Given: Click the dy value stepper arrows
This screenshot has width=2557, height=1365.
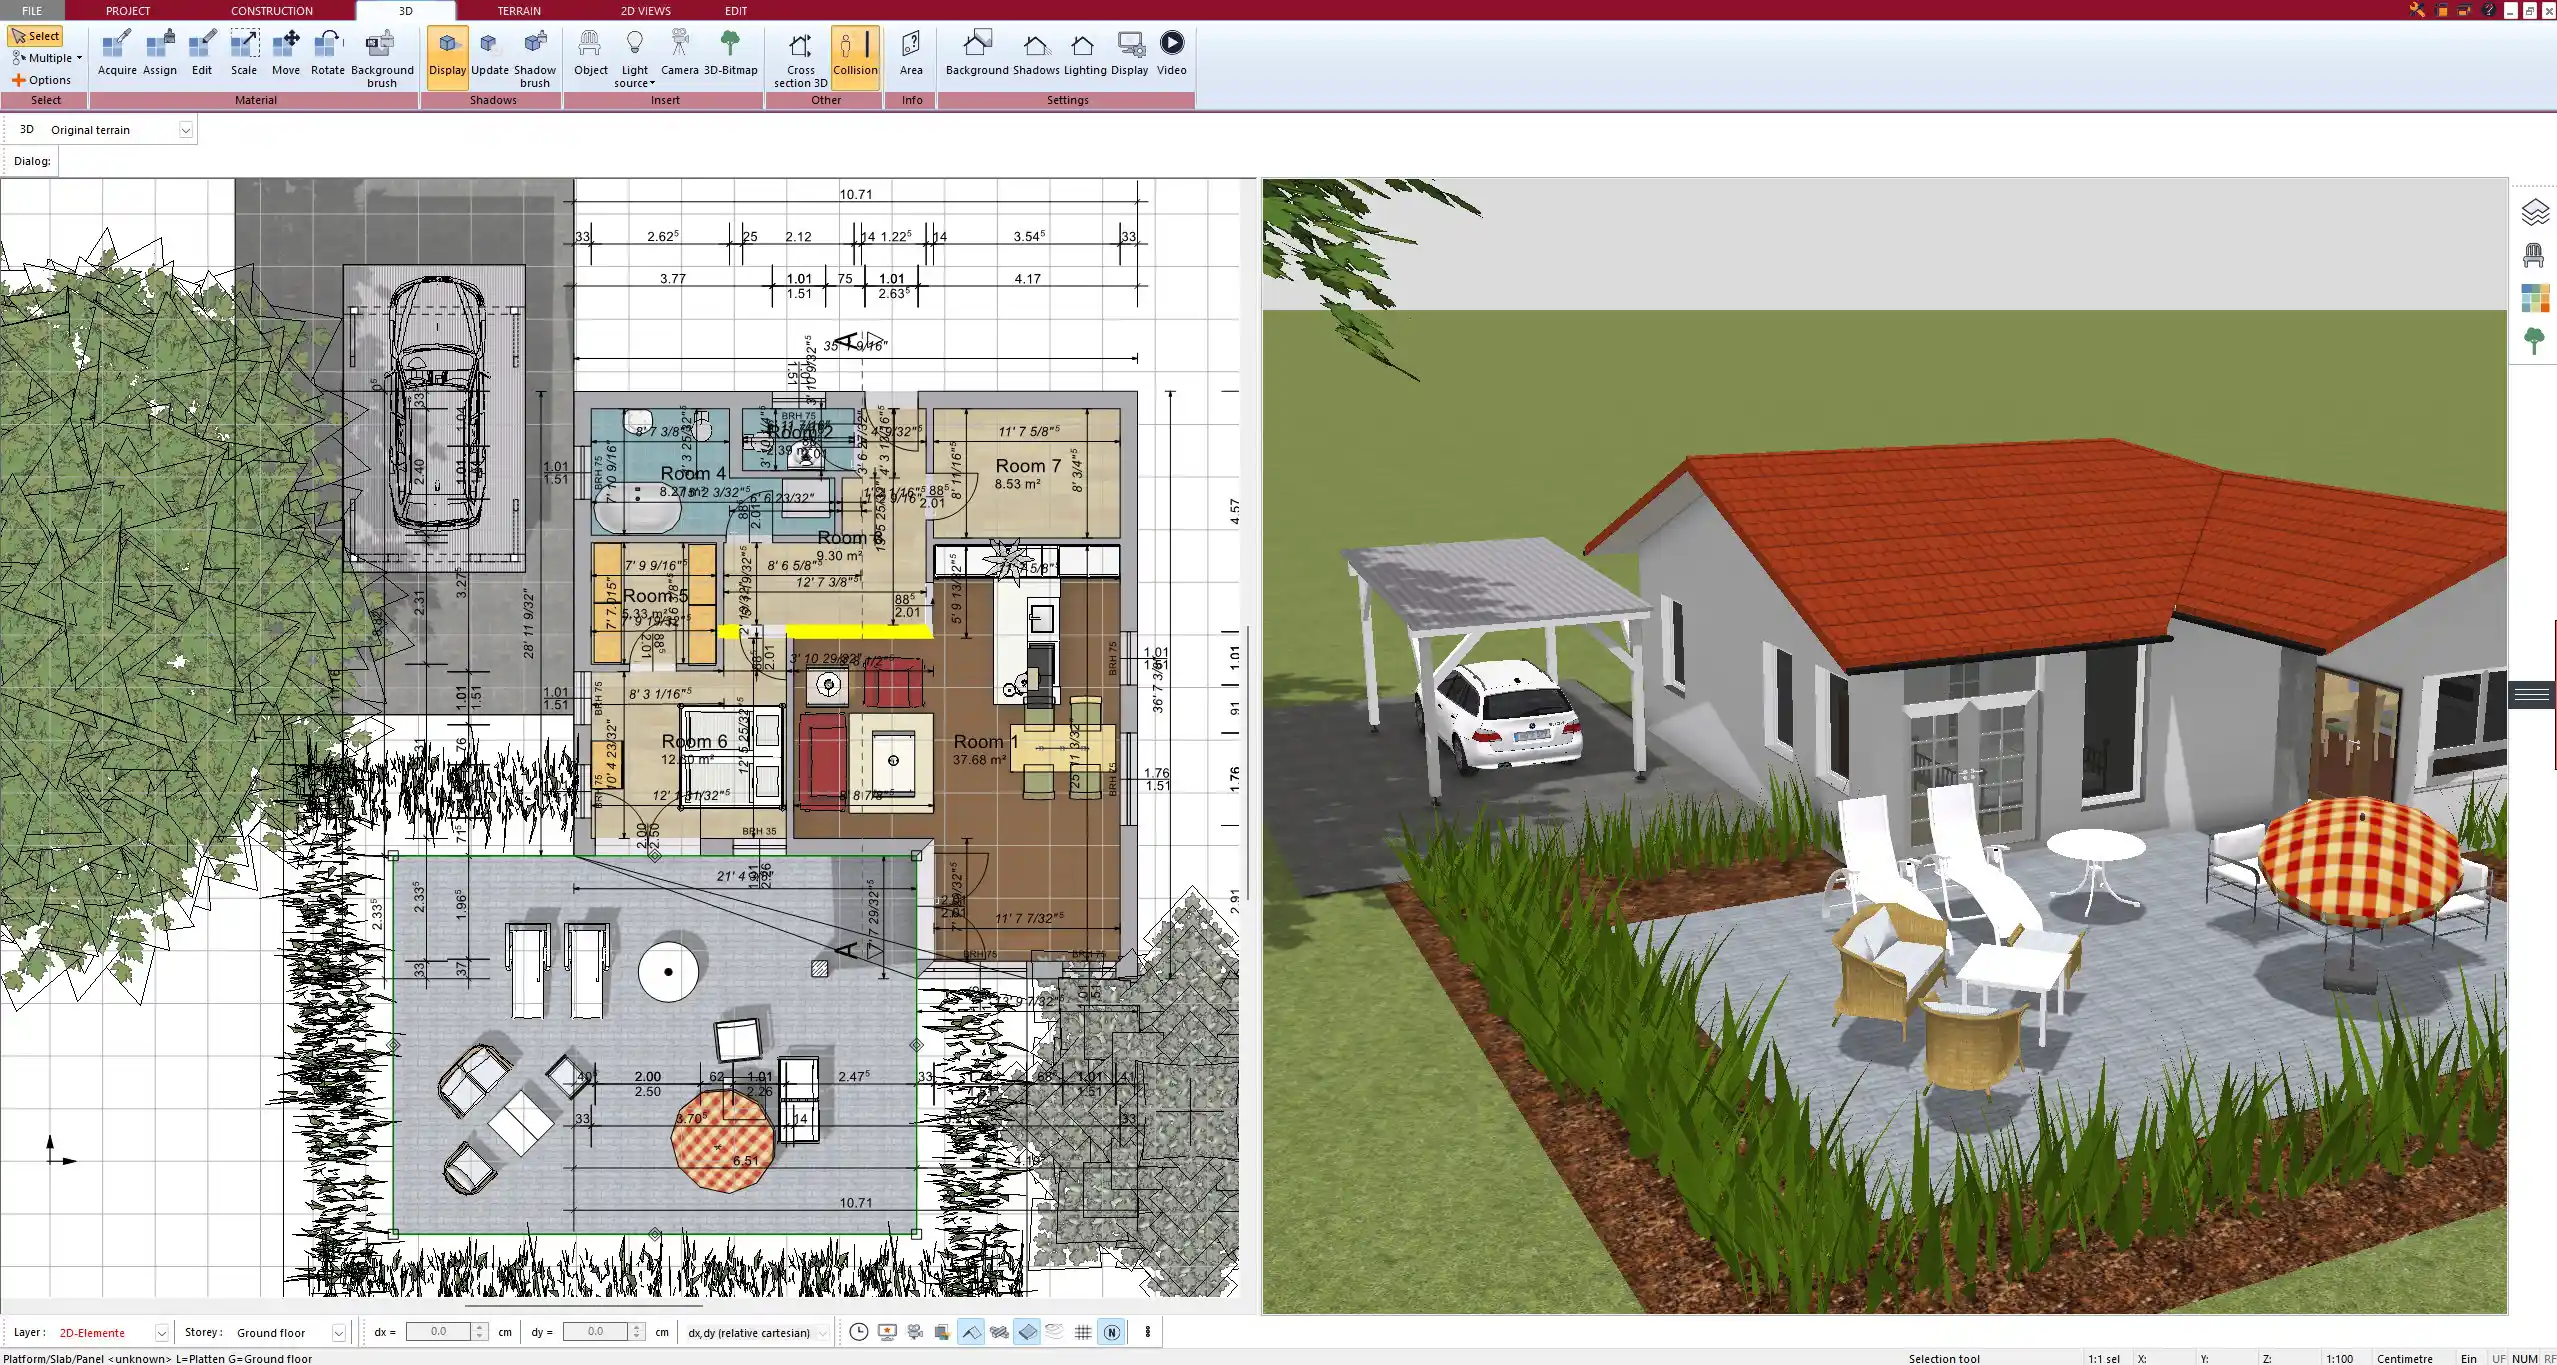Looking at the screenshot, I should click(637, 1332).
